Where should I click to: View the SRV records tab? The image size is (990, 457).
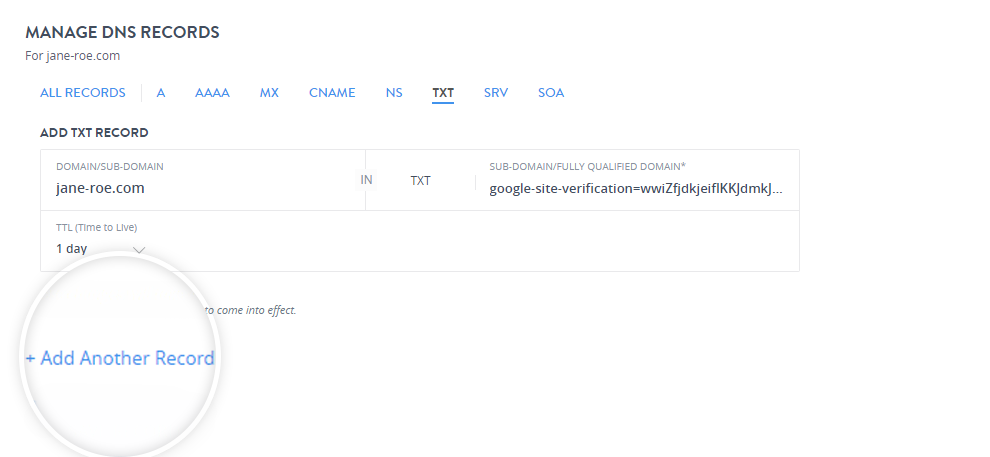(496, 93)
